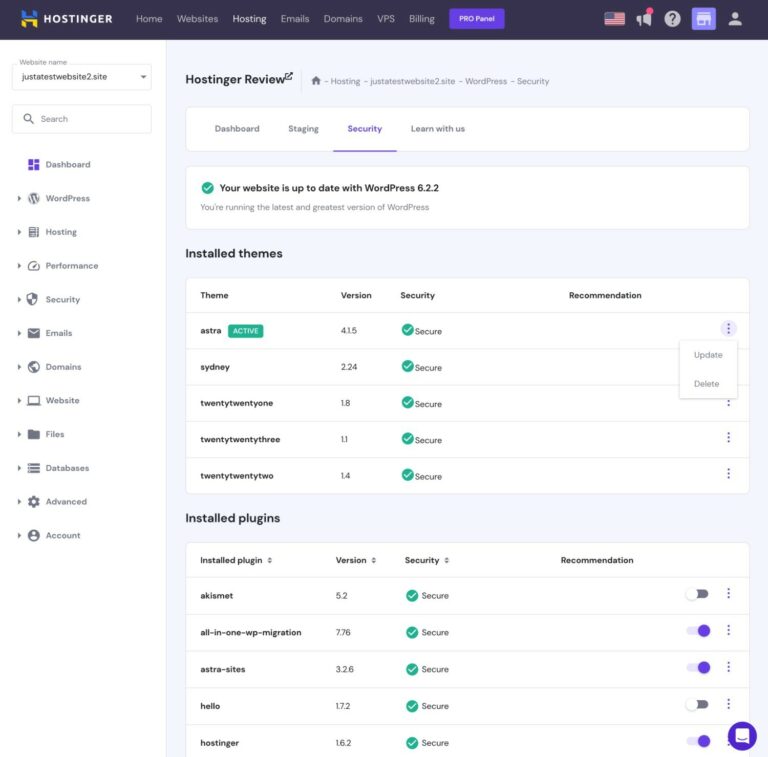This screenshot has width=768, height=757.
Task: Expand the Emails sidebar section arrow
Action: coord(19,333)
